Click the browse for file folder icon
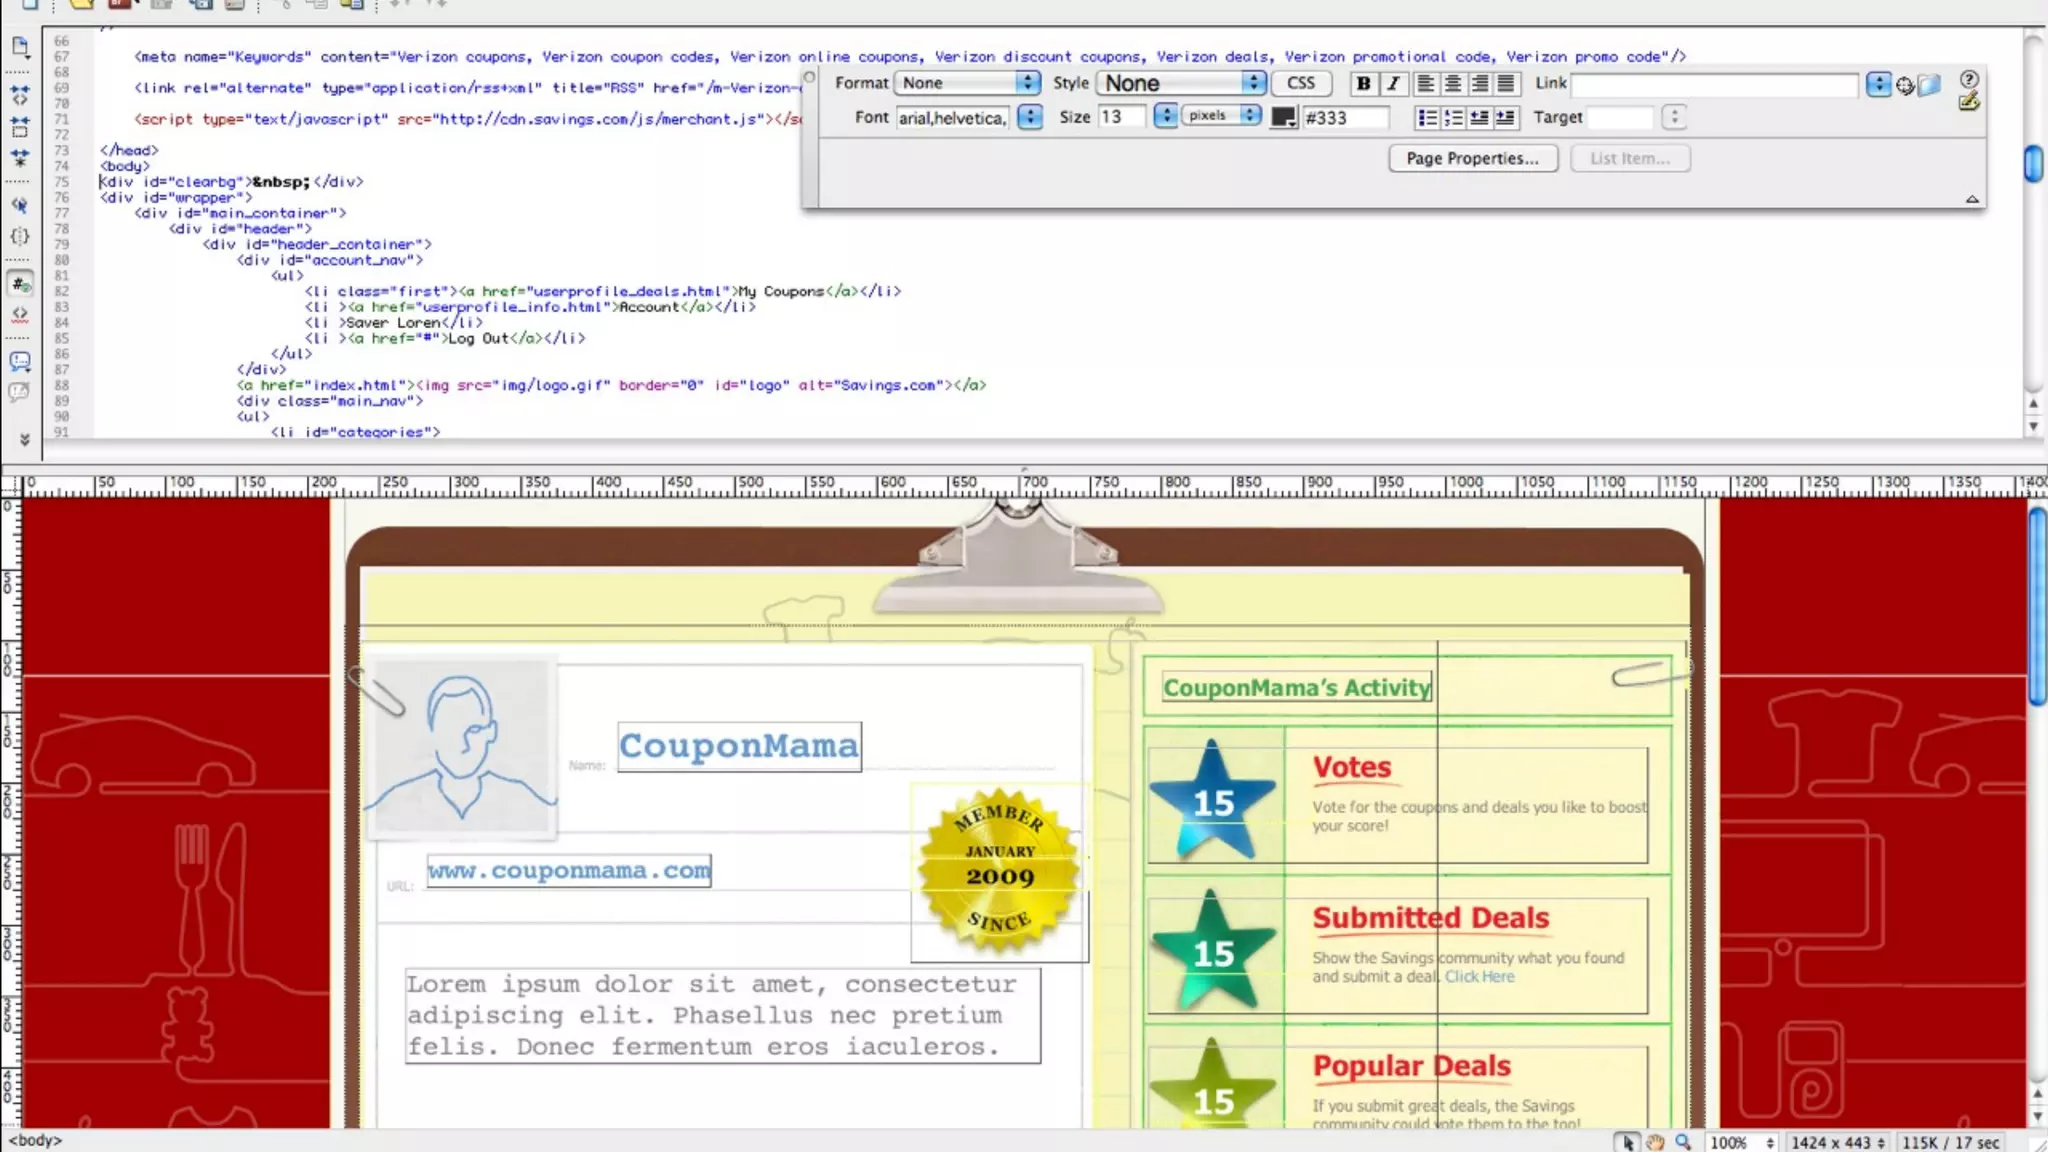The height and width of the screenshot is (1152, 2048). 1930,85
